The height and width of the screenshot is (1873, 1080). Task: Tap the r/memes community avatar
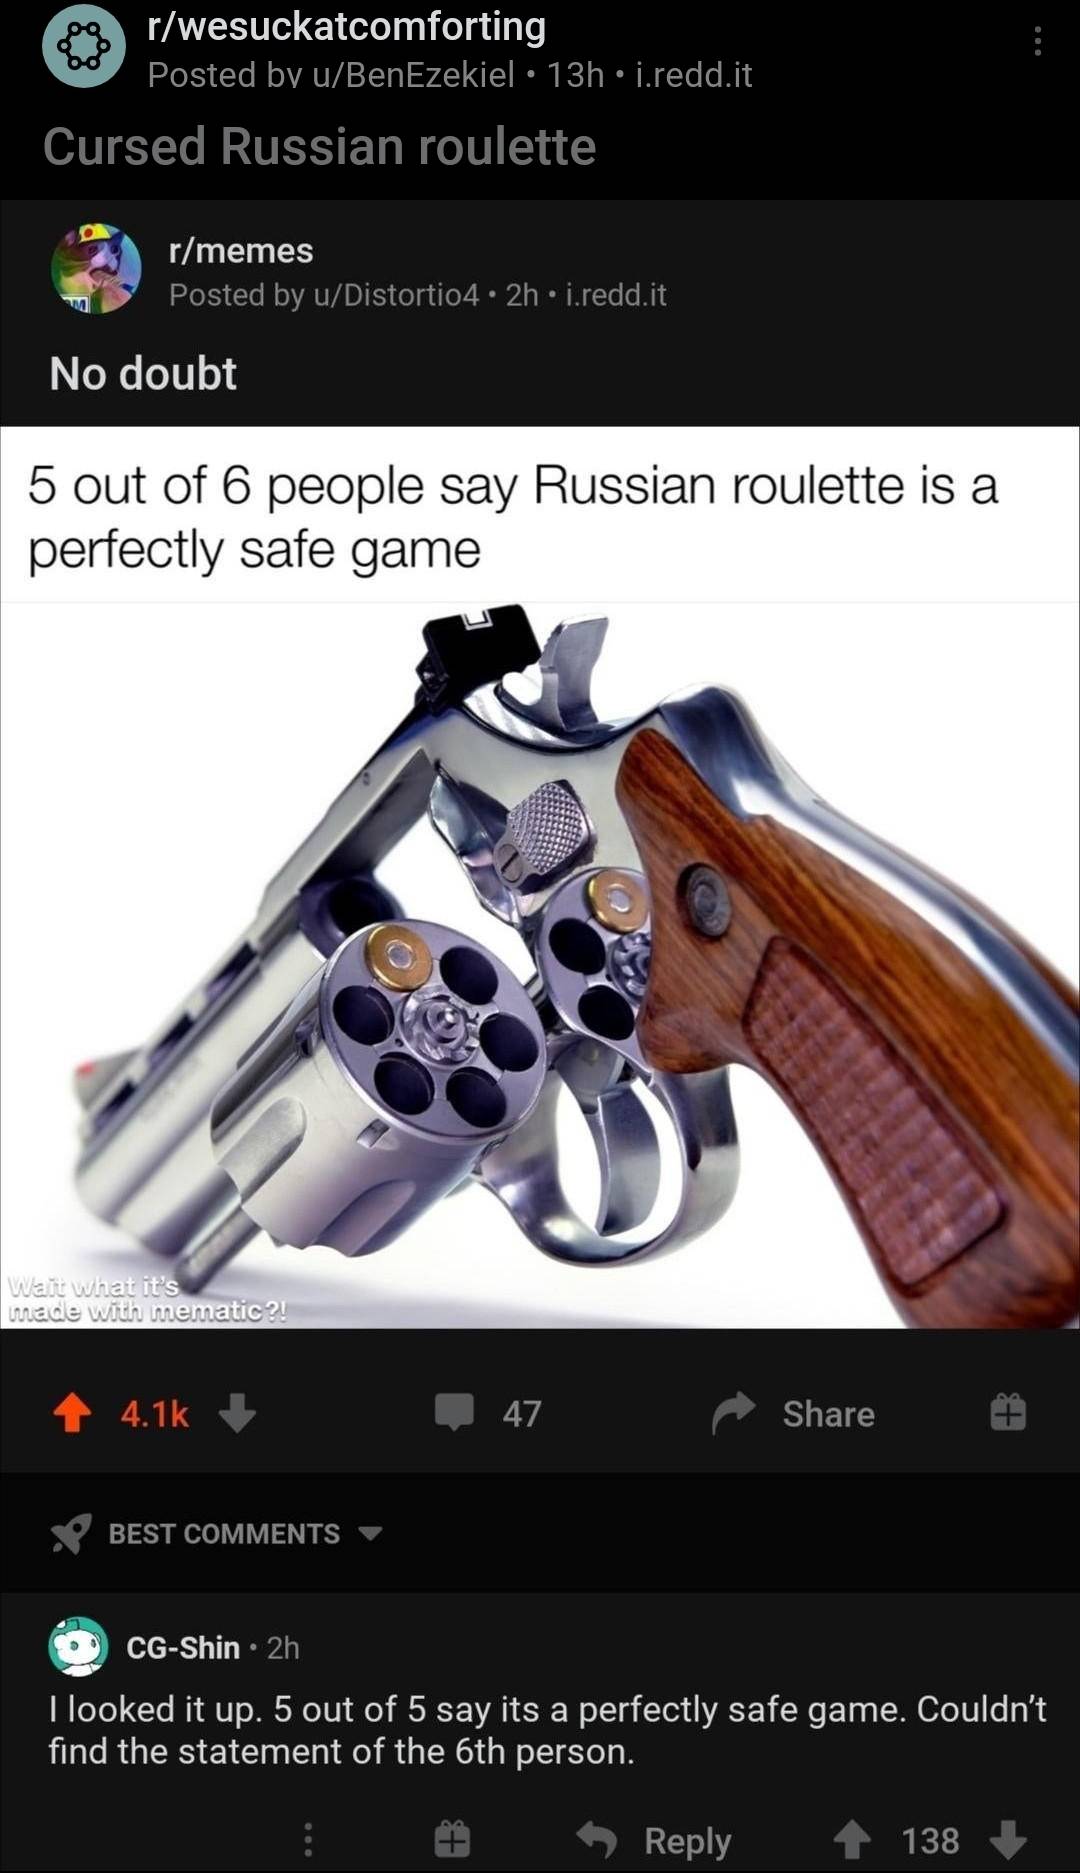point(96,268)
